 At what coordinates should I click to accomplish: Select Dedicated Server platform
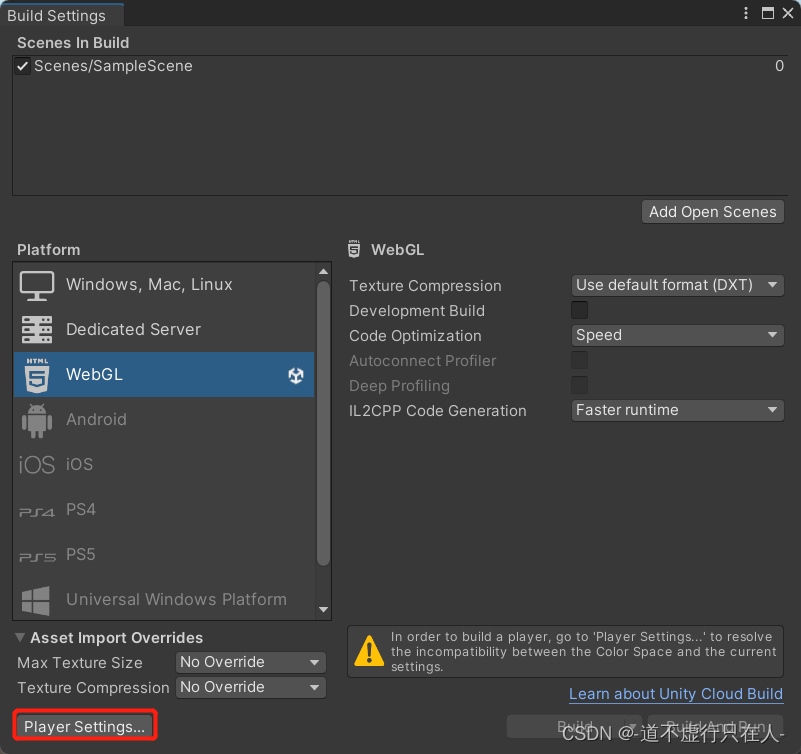point(164,329)
